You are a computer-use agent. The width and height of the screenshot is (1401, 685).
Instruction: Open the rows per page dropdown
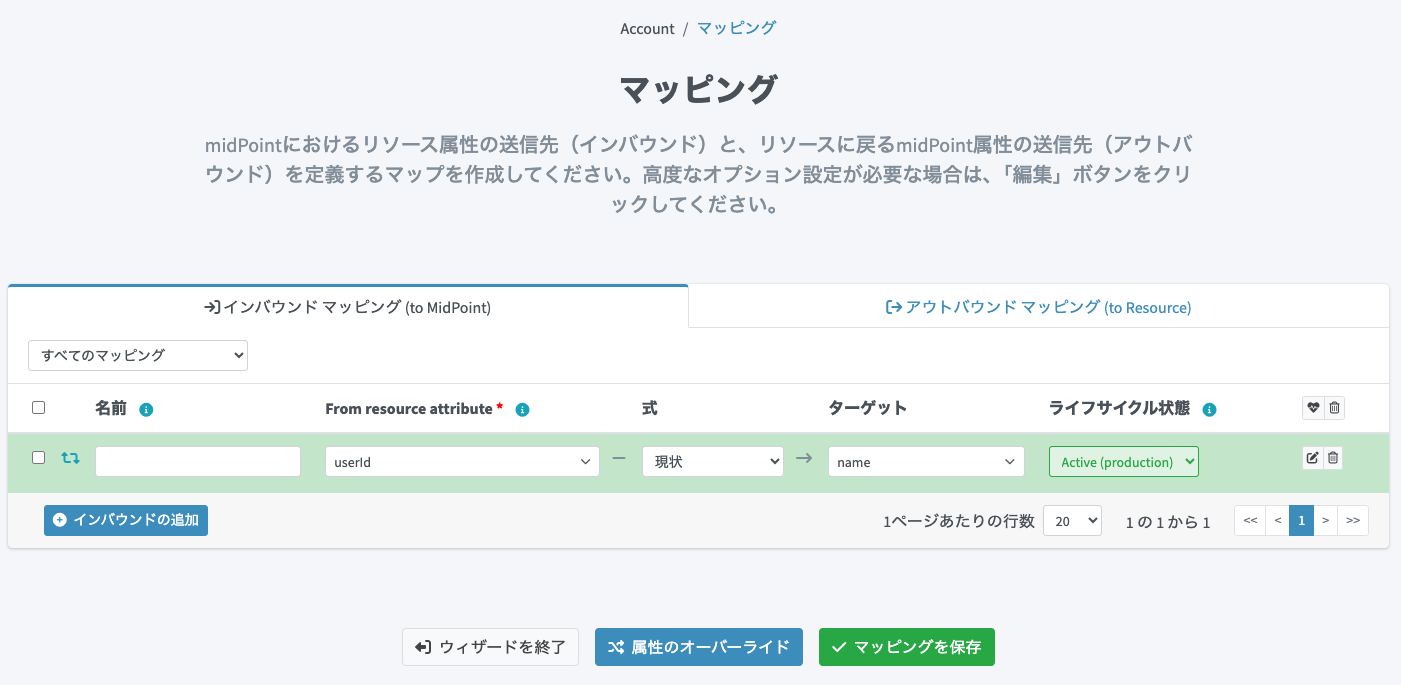pos(1072,521)
